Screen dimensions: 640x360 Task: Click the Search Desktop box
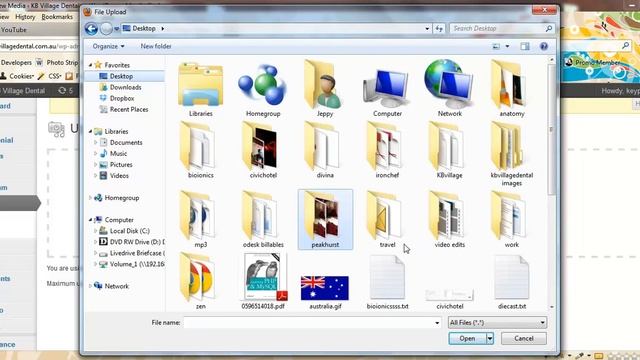tap(502, 29)
